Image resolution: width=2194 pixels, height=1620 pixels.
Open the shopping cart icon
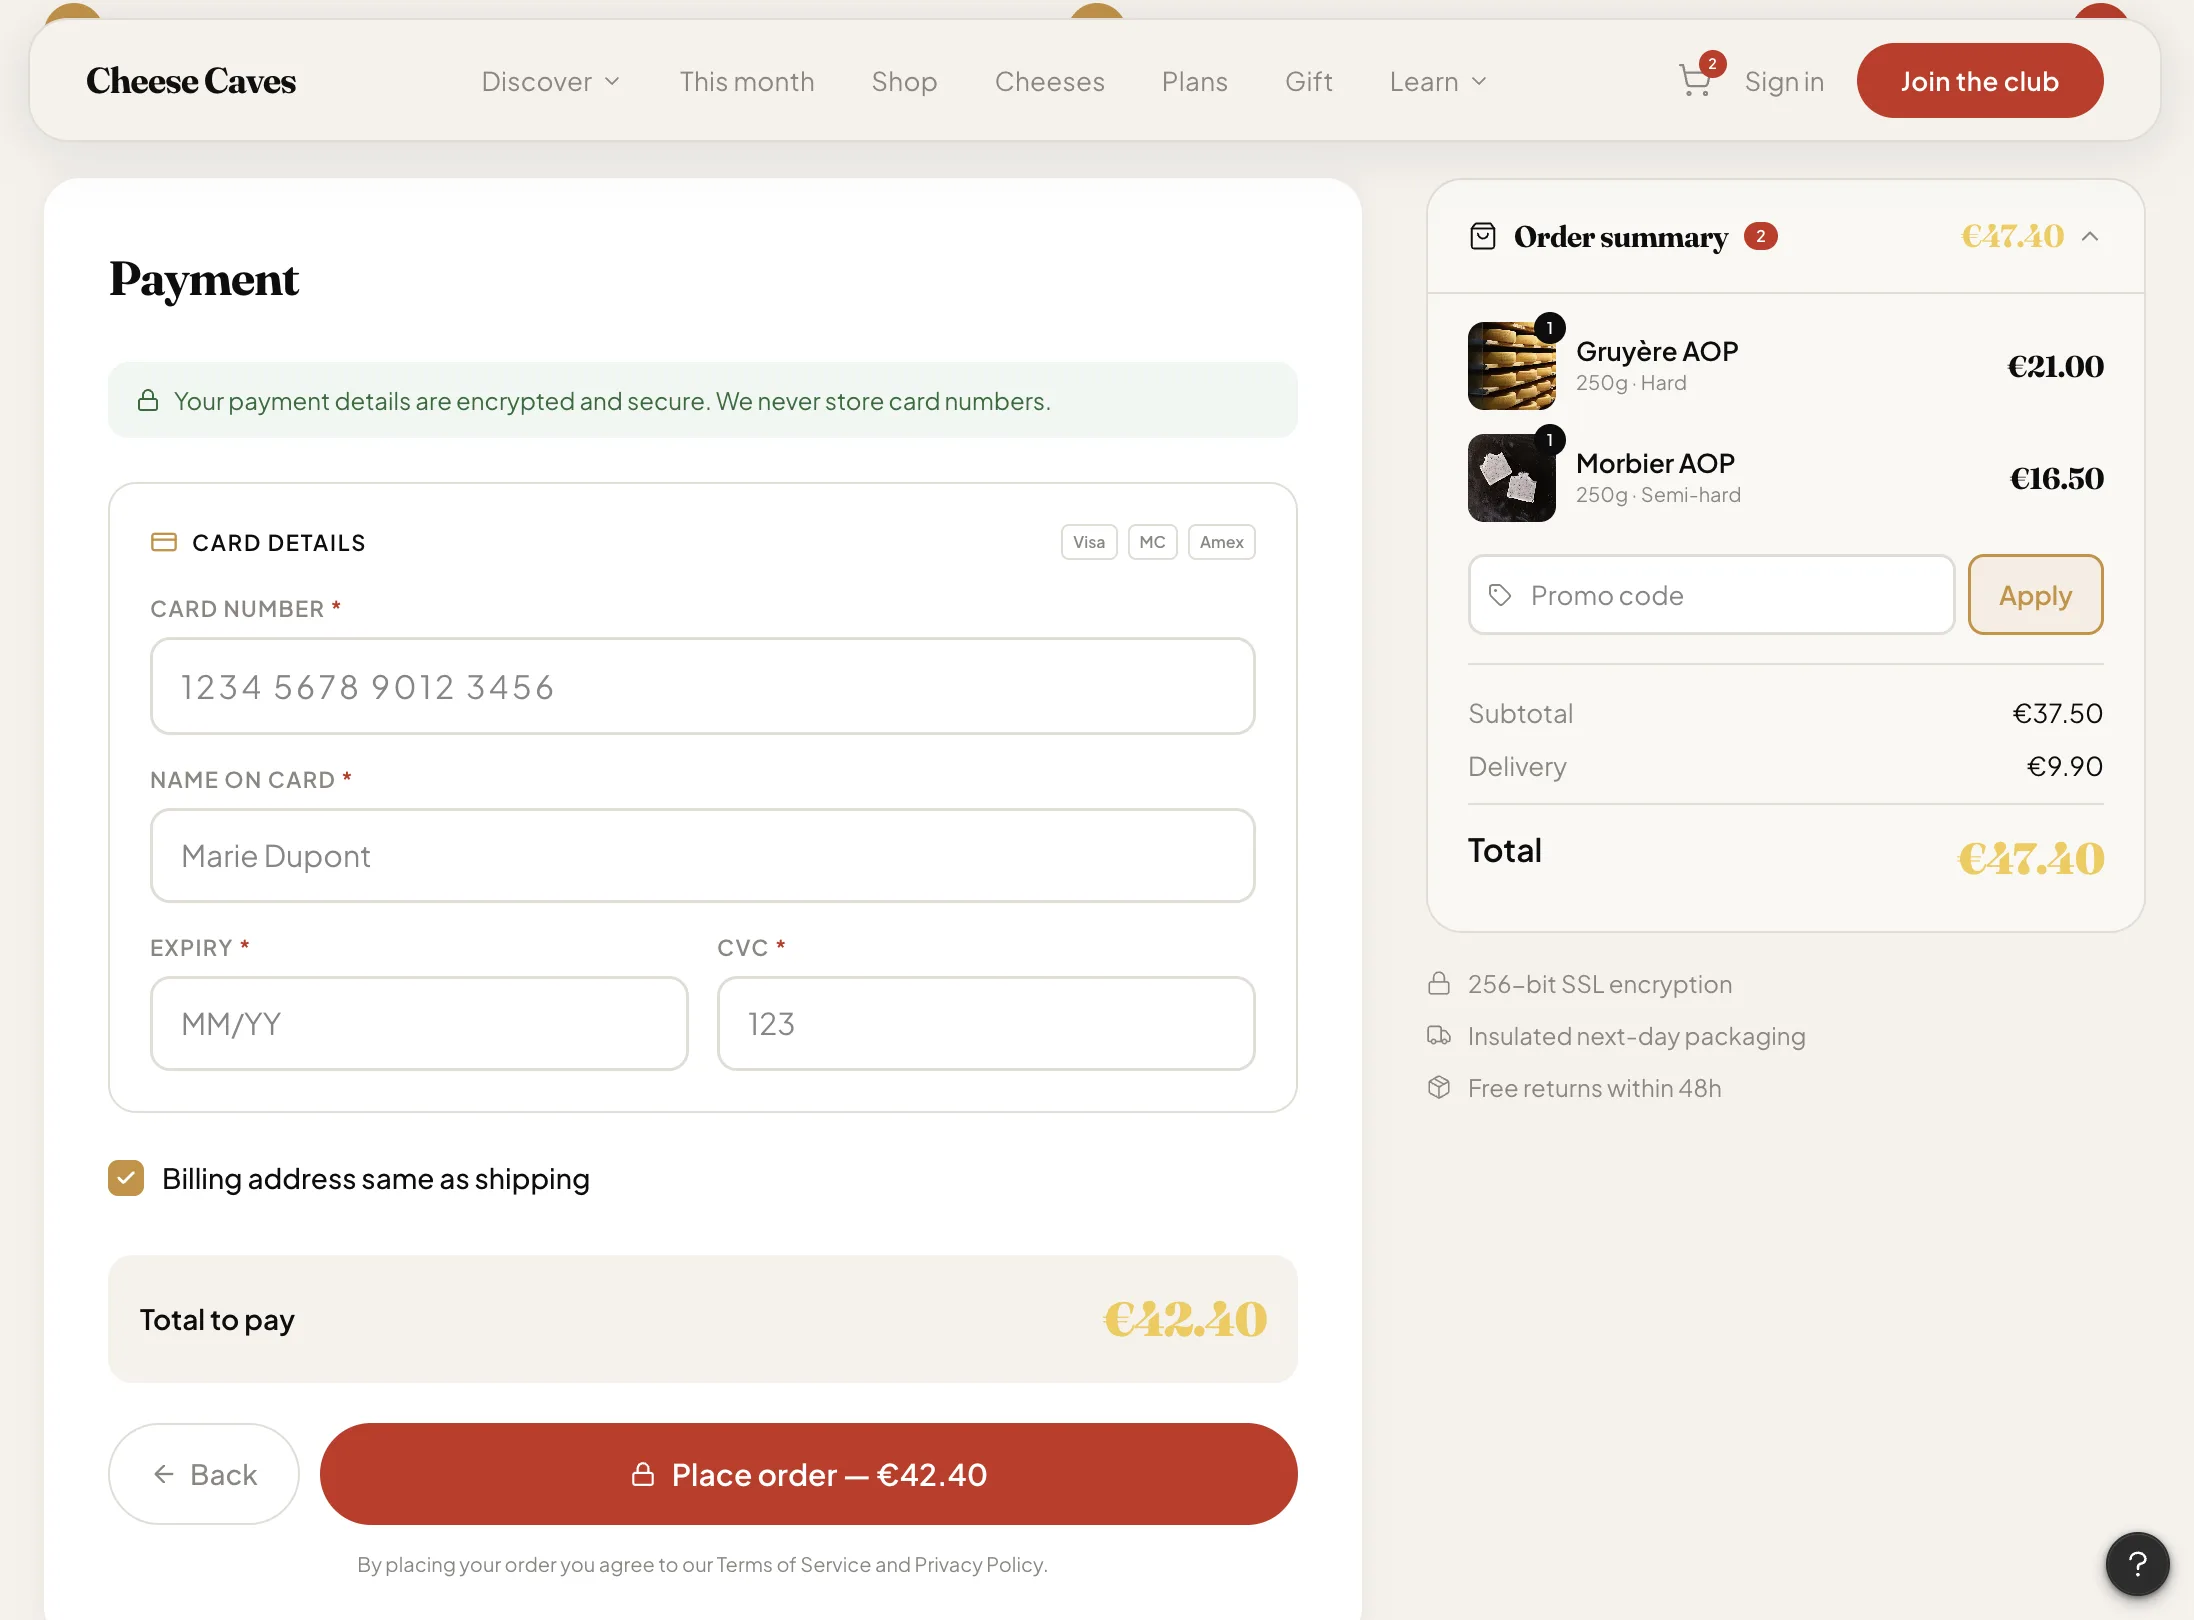click(x=1694, y=80)
